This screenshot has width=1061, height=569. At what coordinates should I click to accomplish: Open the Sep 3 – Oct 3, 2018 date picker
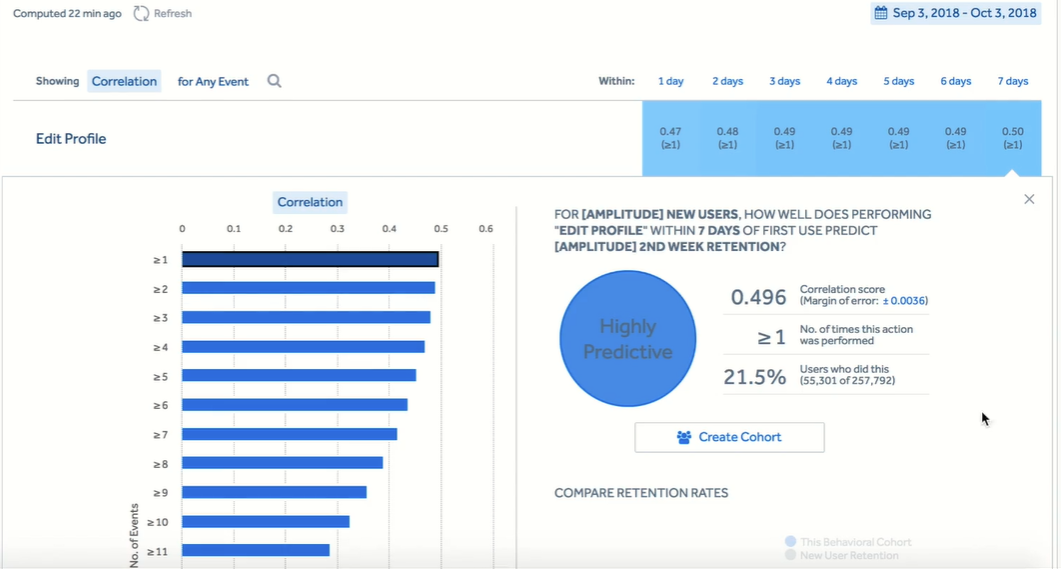(x=955, y=13)
